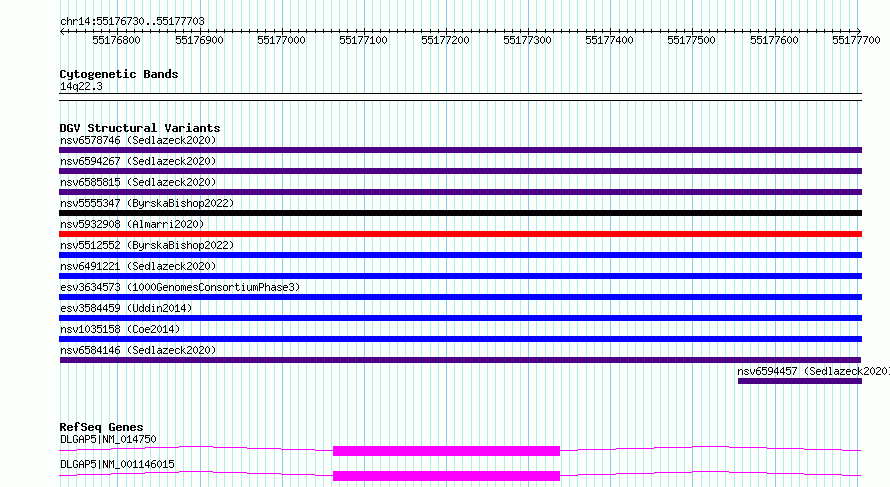Select the blue bar under esv3634573

(x=460, y=297)
